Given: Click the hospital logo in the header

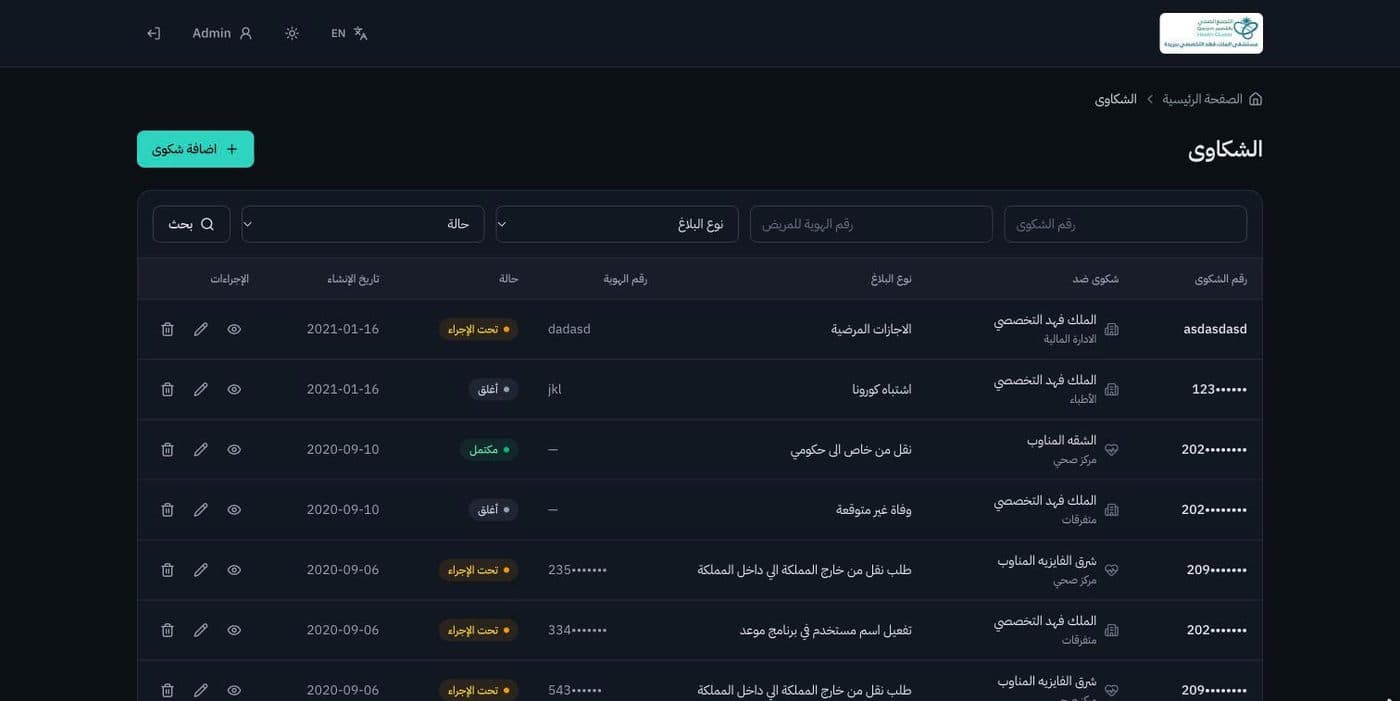Looking at the screenshot, I should tap(1211, 33).
